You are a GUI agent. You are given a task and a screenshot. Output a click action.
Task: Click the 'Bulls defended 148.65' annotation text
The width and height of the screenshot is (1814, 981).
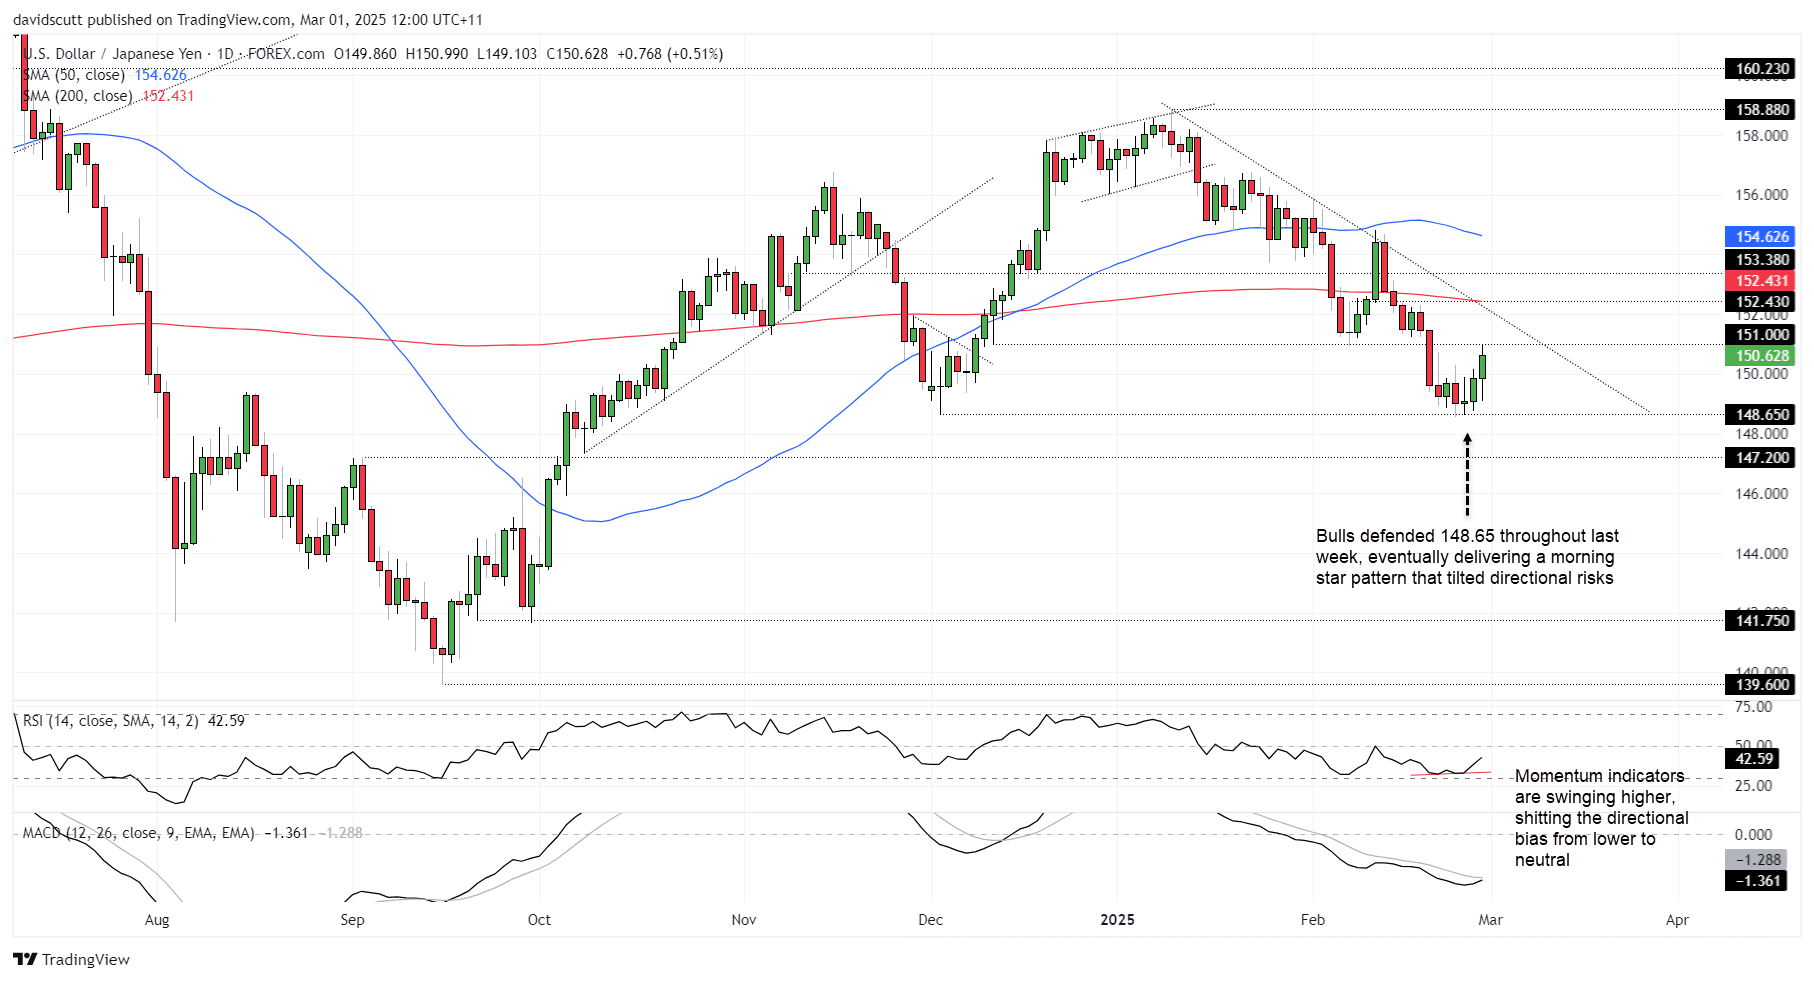coord(1467,557)
